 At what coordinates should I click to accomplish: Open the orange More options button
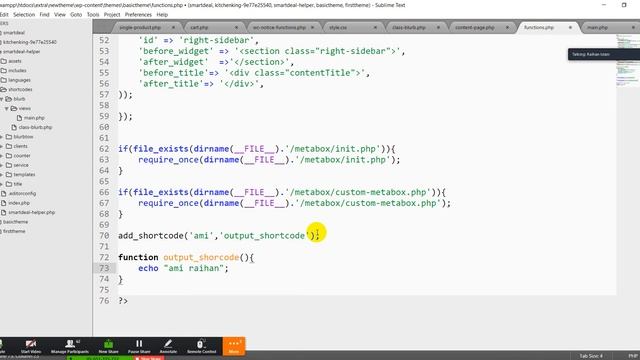click(234, 346)
